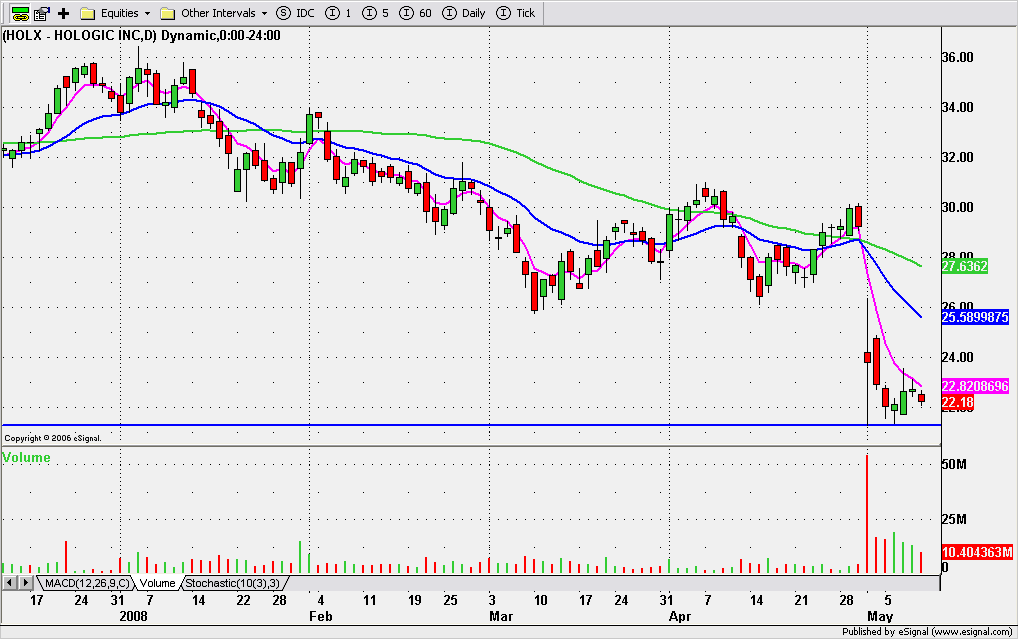
Task: Click the plus crosshair icon
Action: 64,13
